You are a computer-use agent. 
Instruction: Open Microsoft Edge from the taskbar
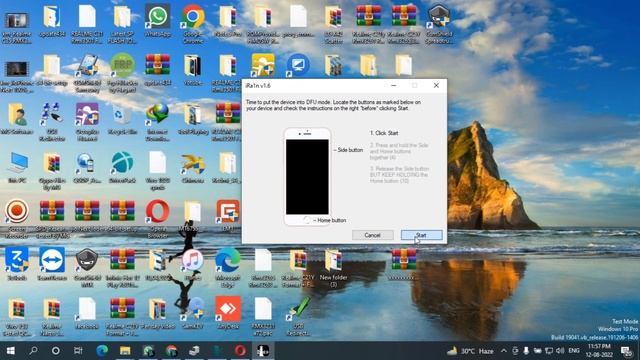[102, 351]
